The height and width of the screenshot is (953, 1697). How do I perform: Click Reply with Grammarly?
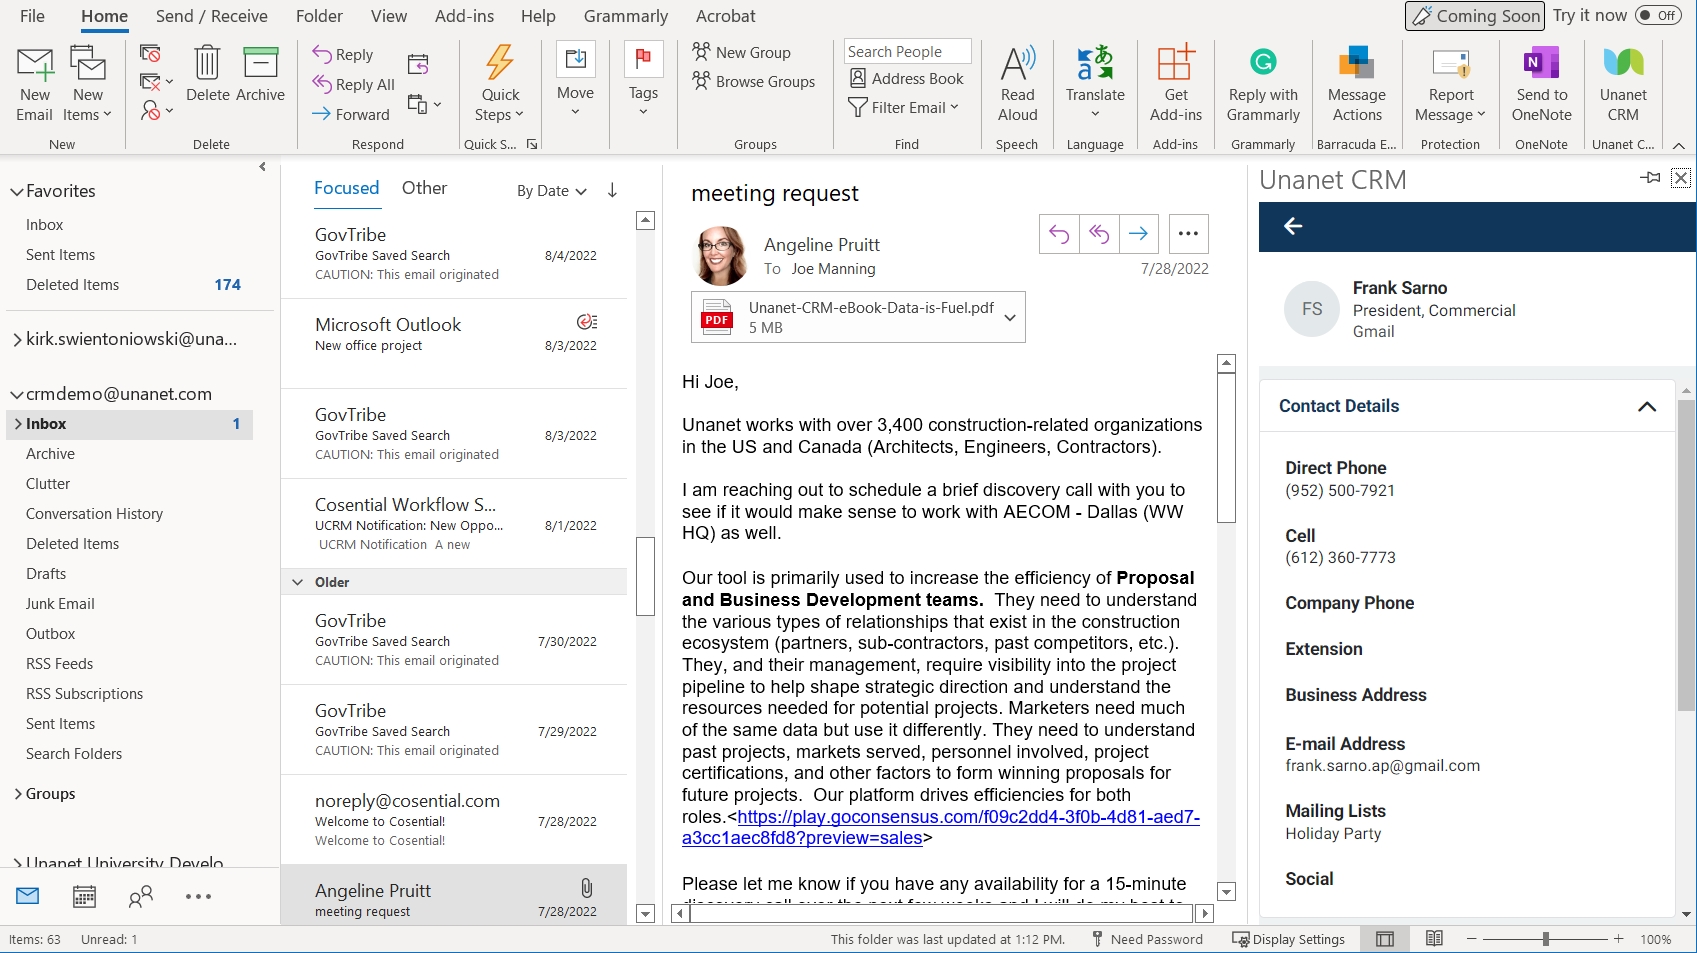[x=1263, y=84]
